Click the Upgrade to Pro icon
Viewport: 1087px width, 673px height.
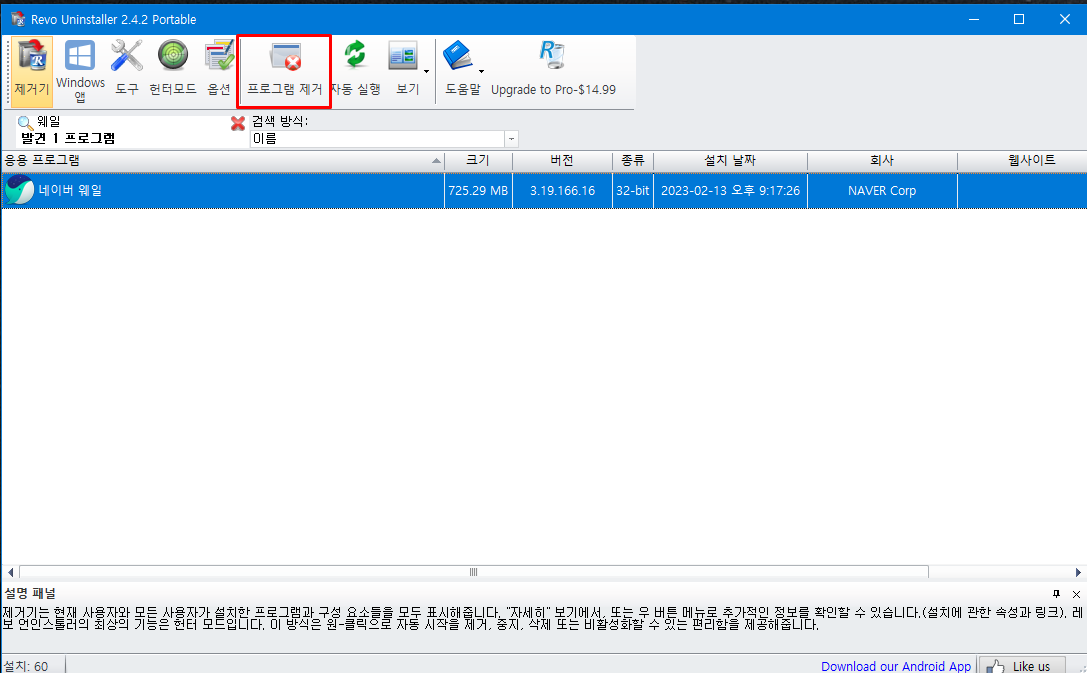click(552, 57)
